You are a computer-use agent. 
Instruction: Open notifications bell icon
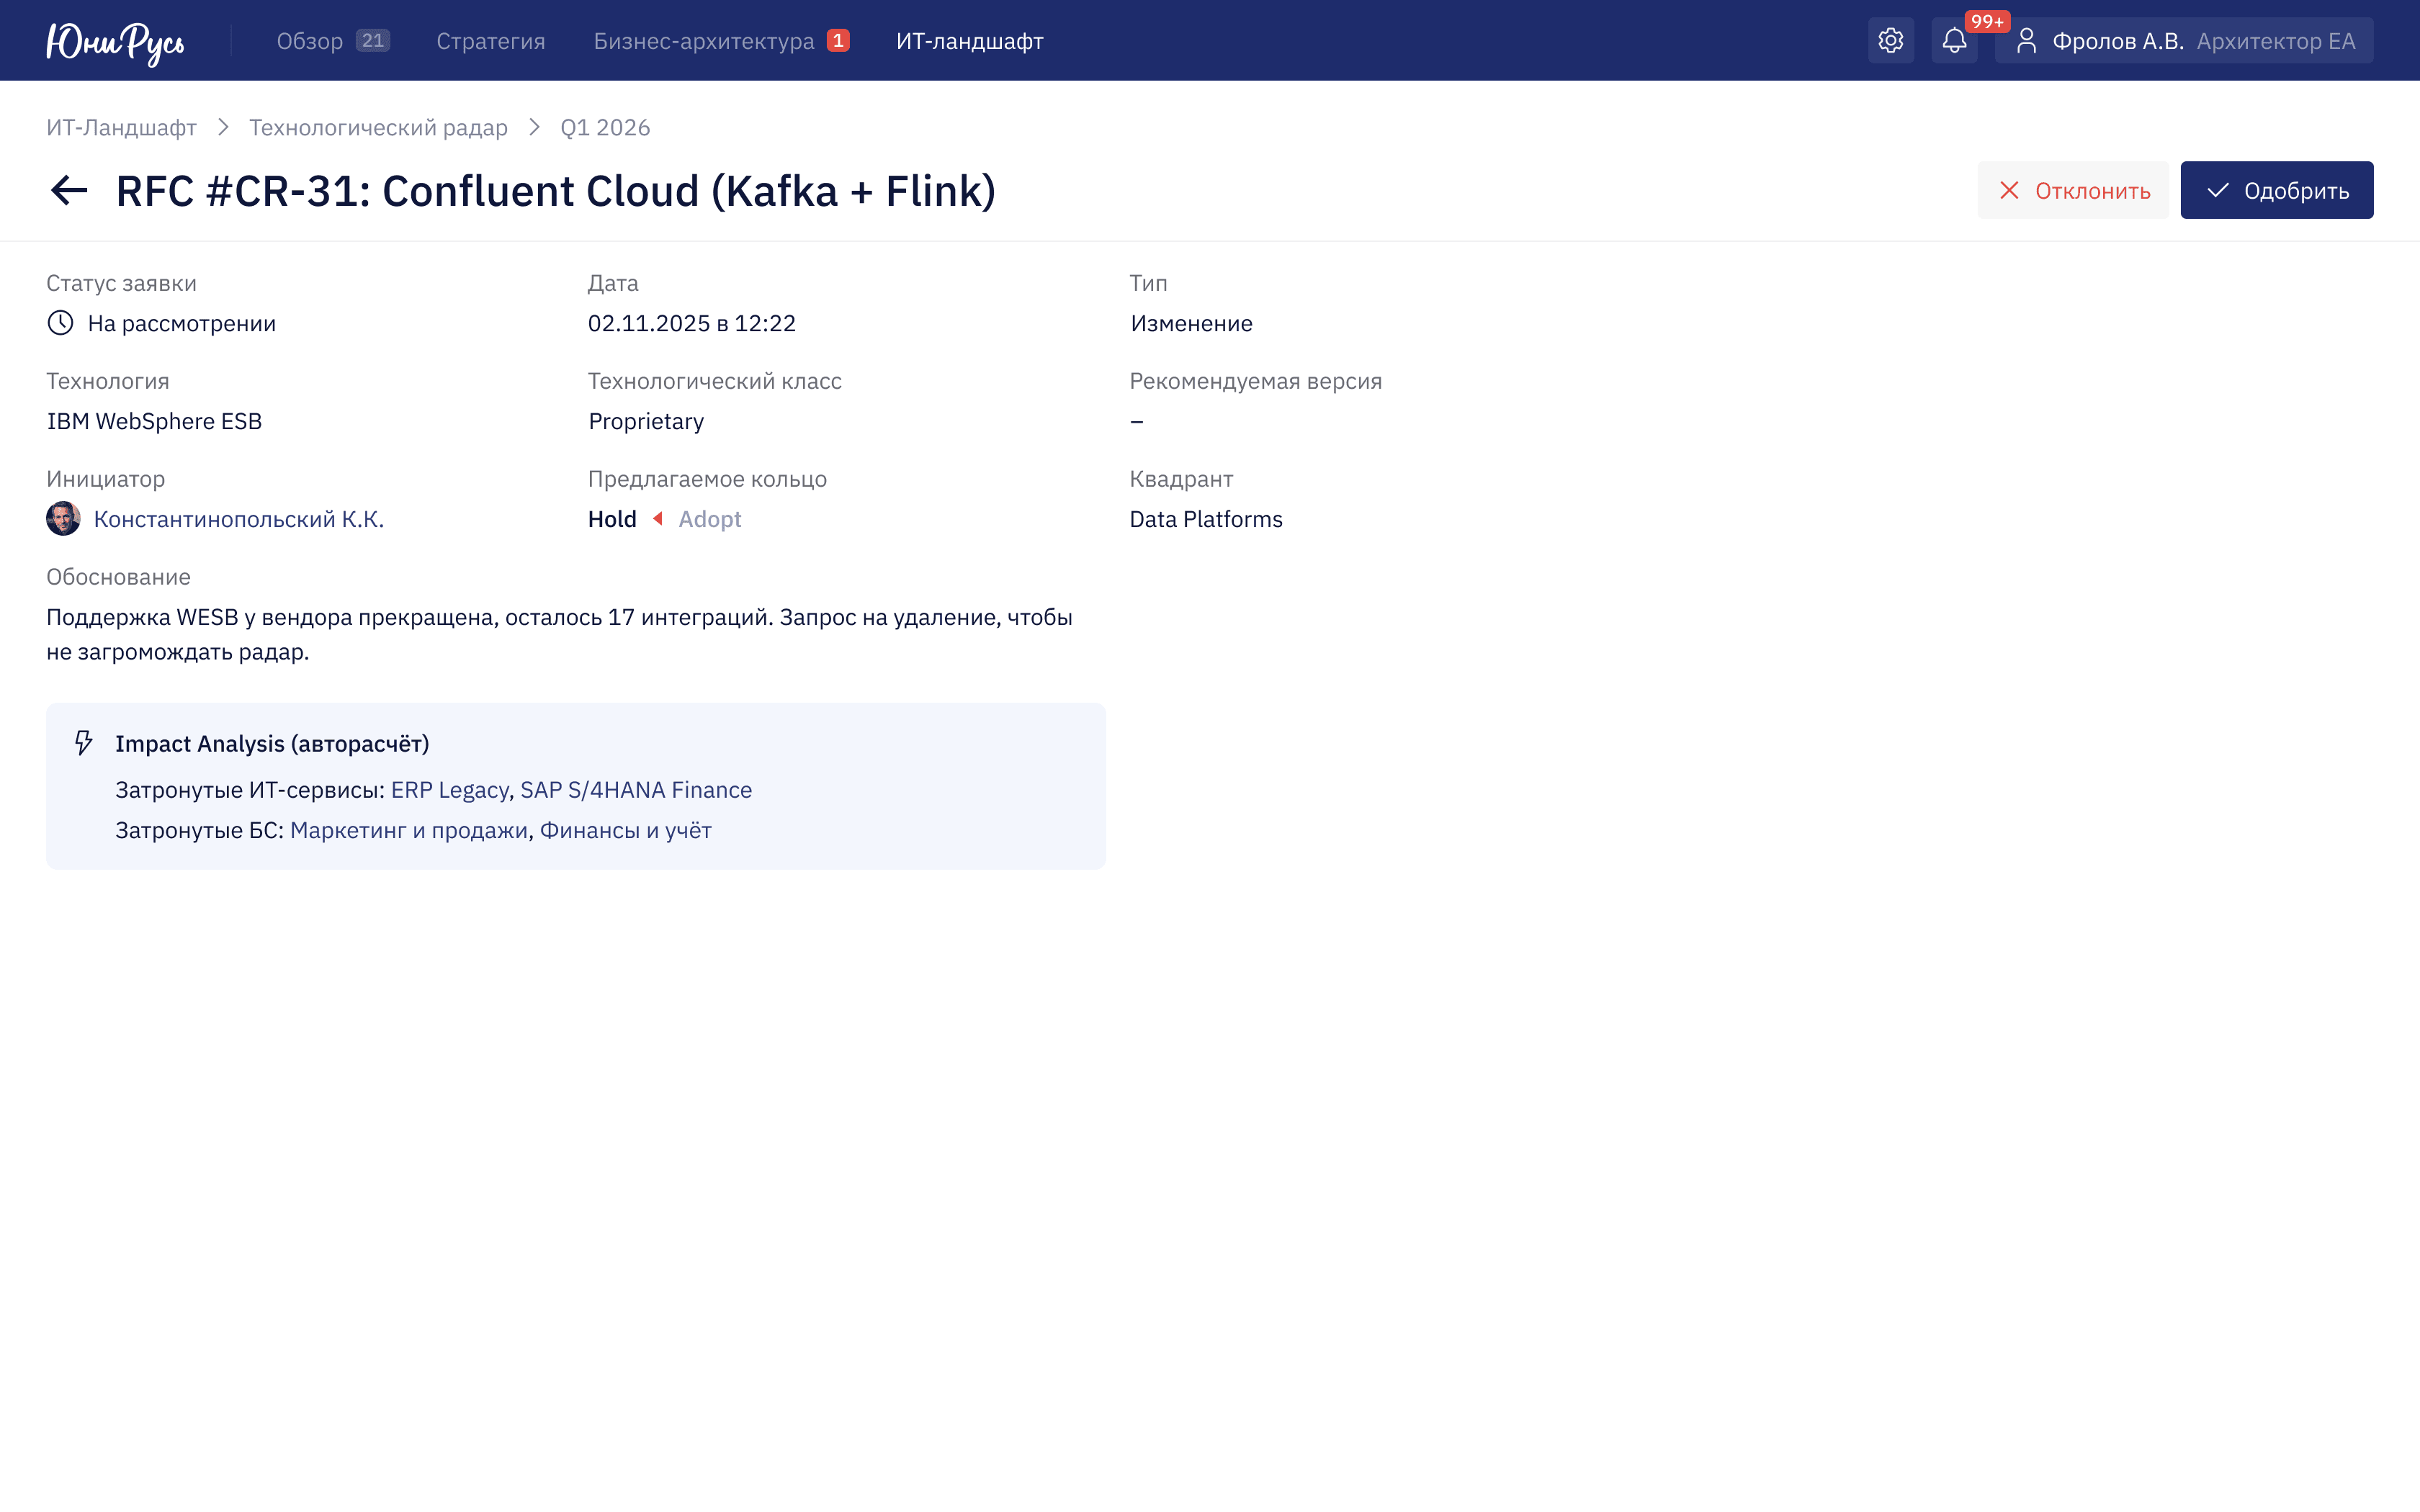tap(1954, 41)
